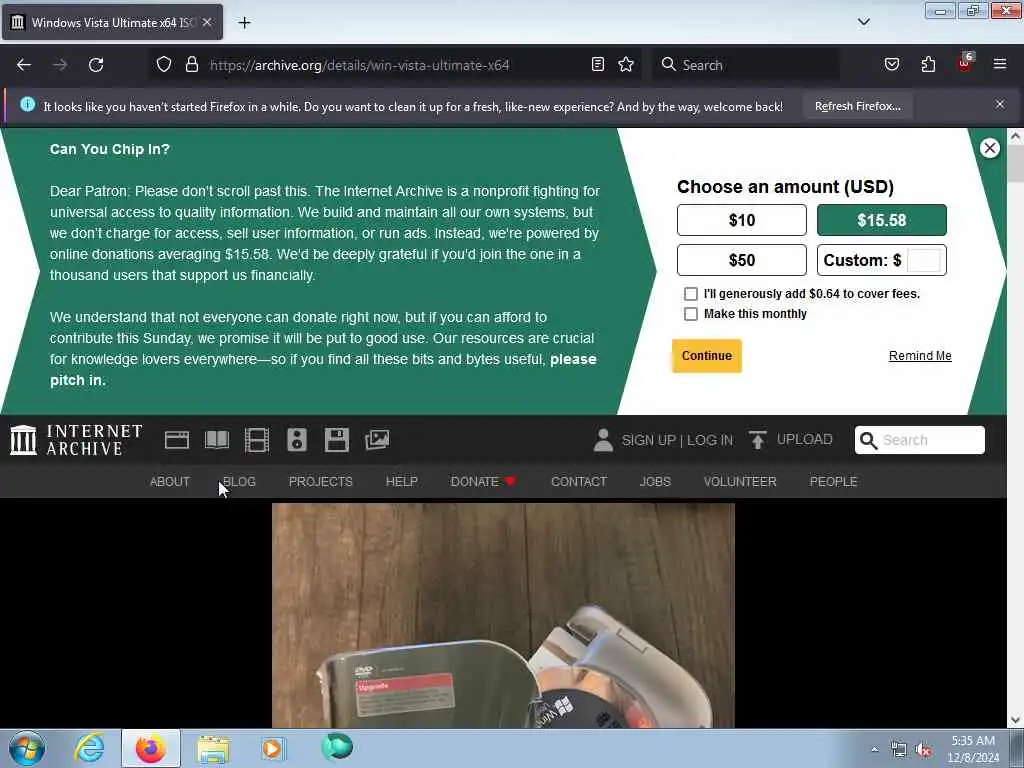The height and width of the screenshot is (768, 1024).
Task: Expand the list all tabs chevron
Action: (864, 22)
